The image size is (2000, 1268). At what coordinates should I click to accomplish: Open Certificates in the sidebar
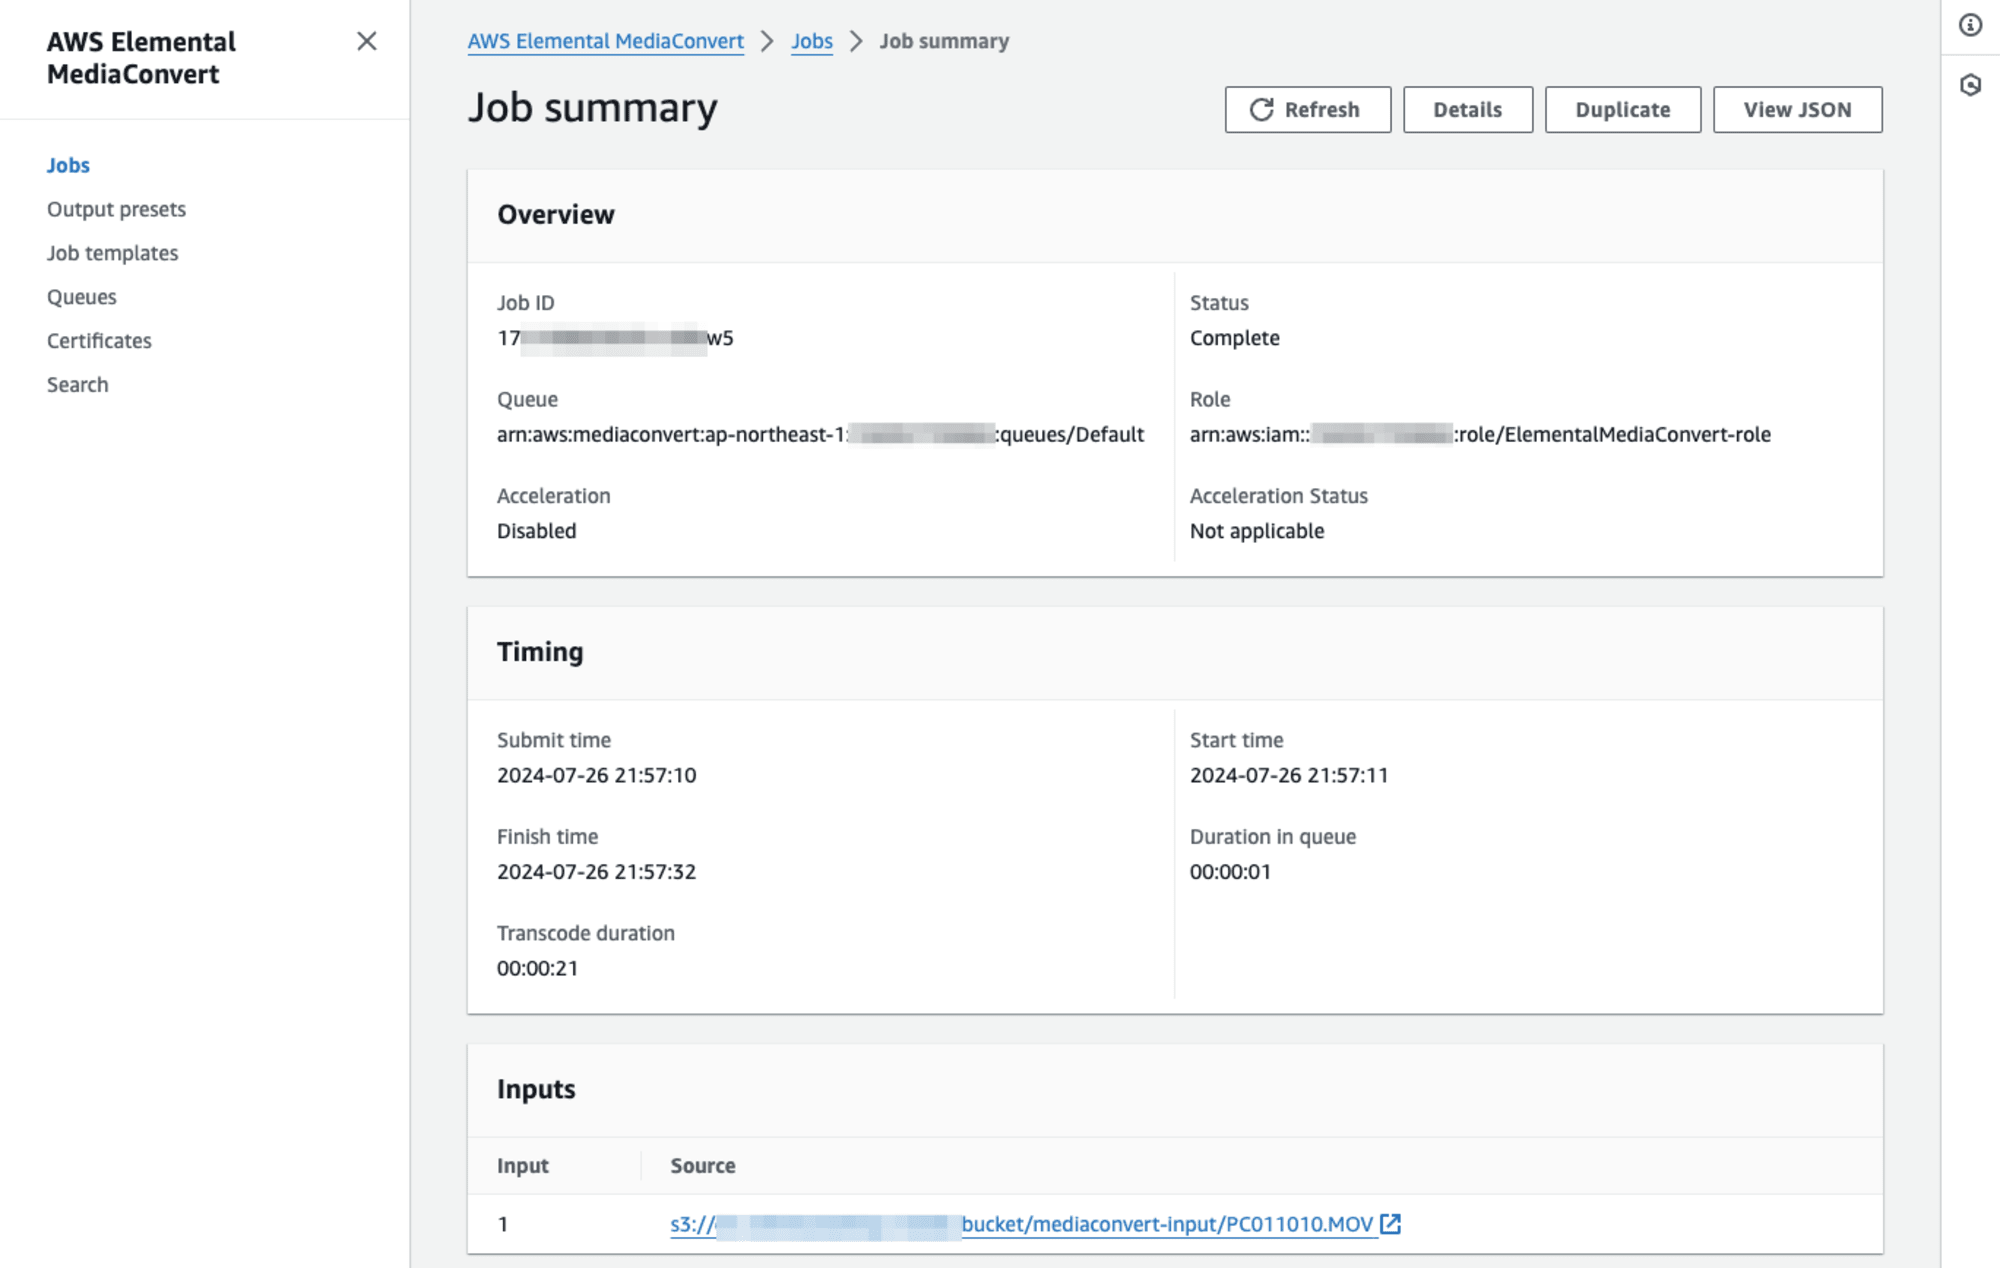[99, 341]
